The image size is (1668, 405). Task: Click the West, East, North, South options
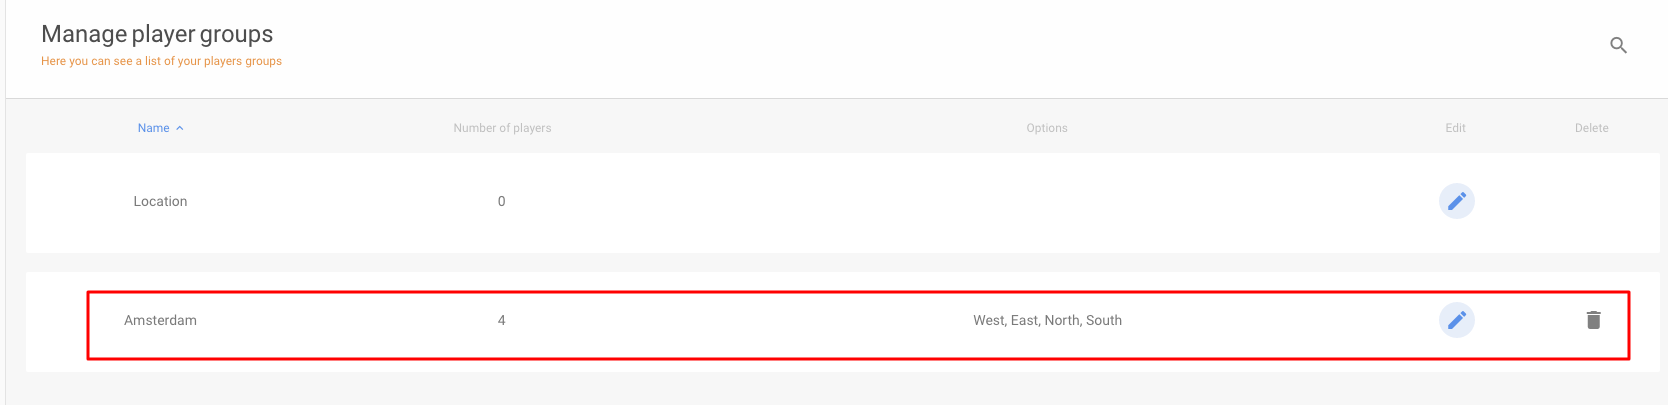pyautogui.click(x=1047, y=320)
